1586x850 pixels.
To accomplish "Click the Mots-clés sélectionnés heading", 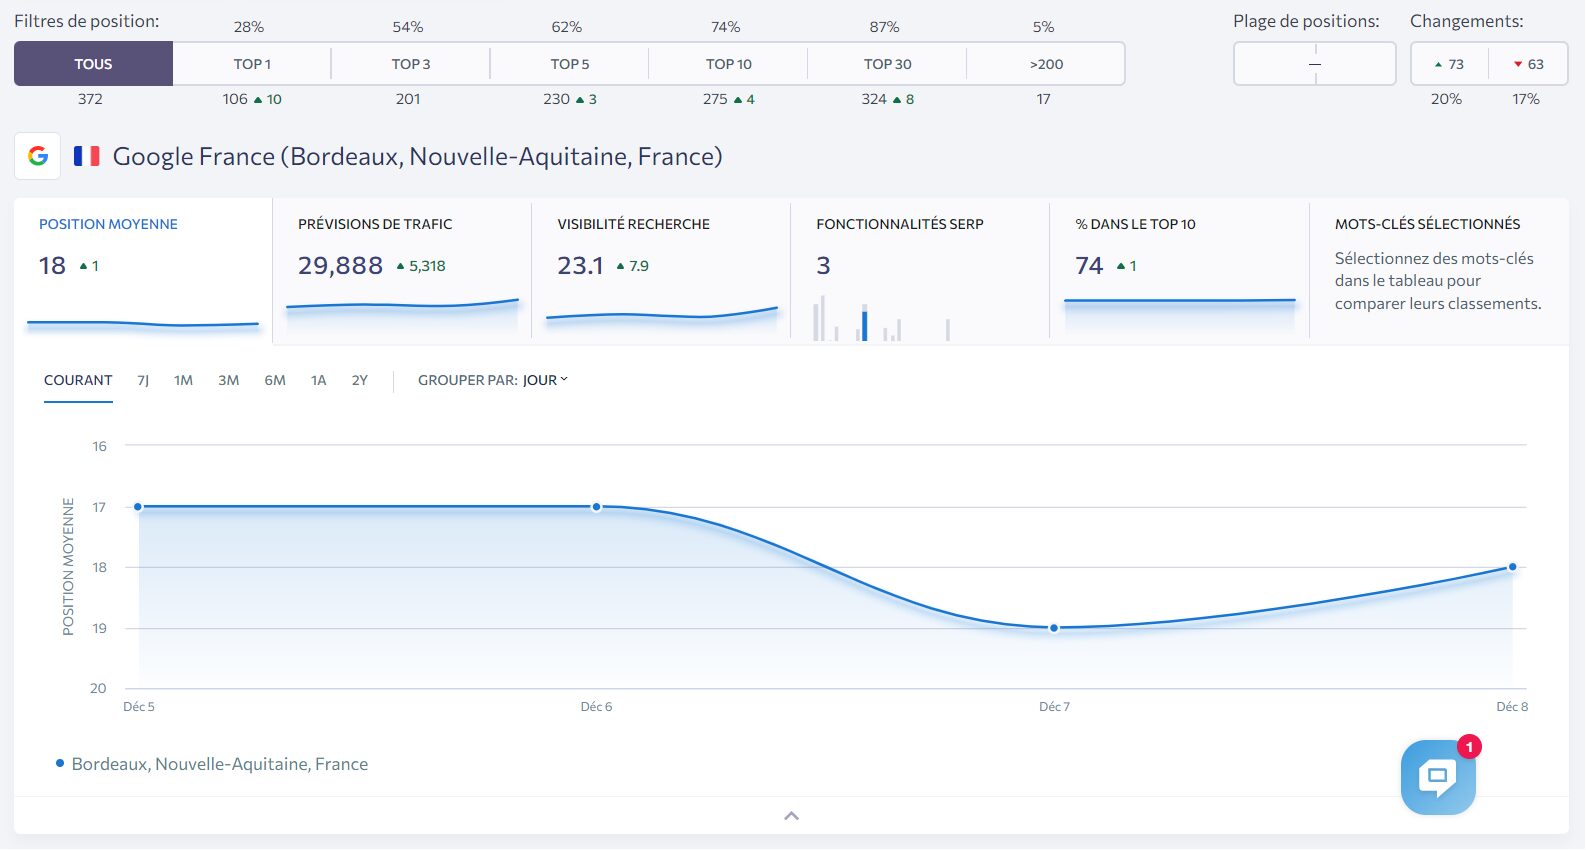I will (1427, 224).
